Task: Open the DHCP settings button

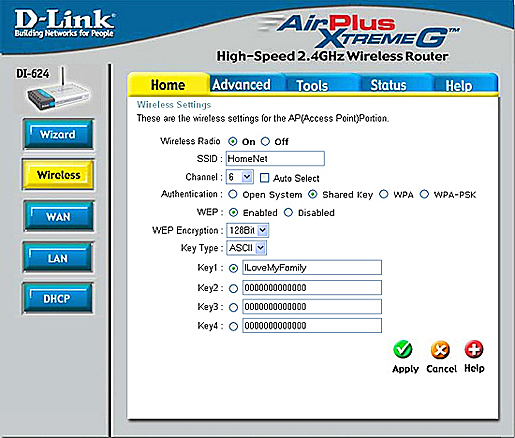Action: tap(57, 298)
